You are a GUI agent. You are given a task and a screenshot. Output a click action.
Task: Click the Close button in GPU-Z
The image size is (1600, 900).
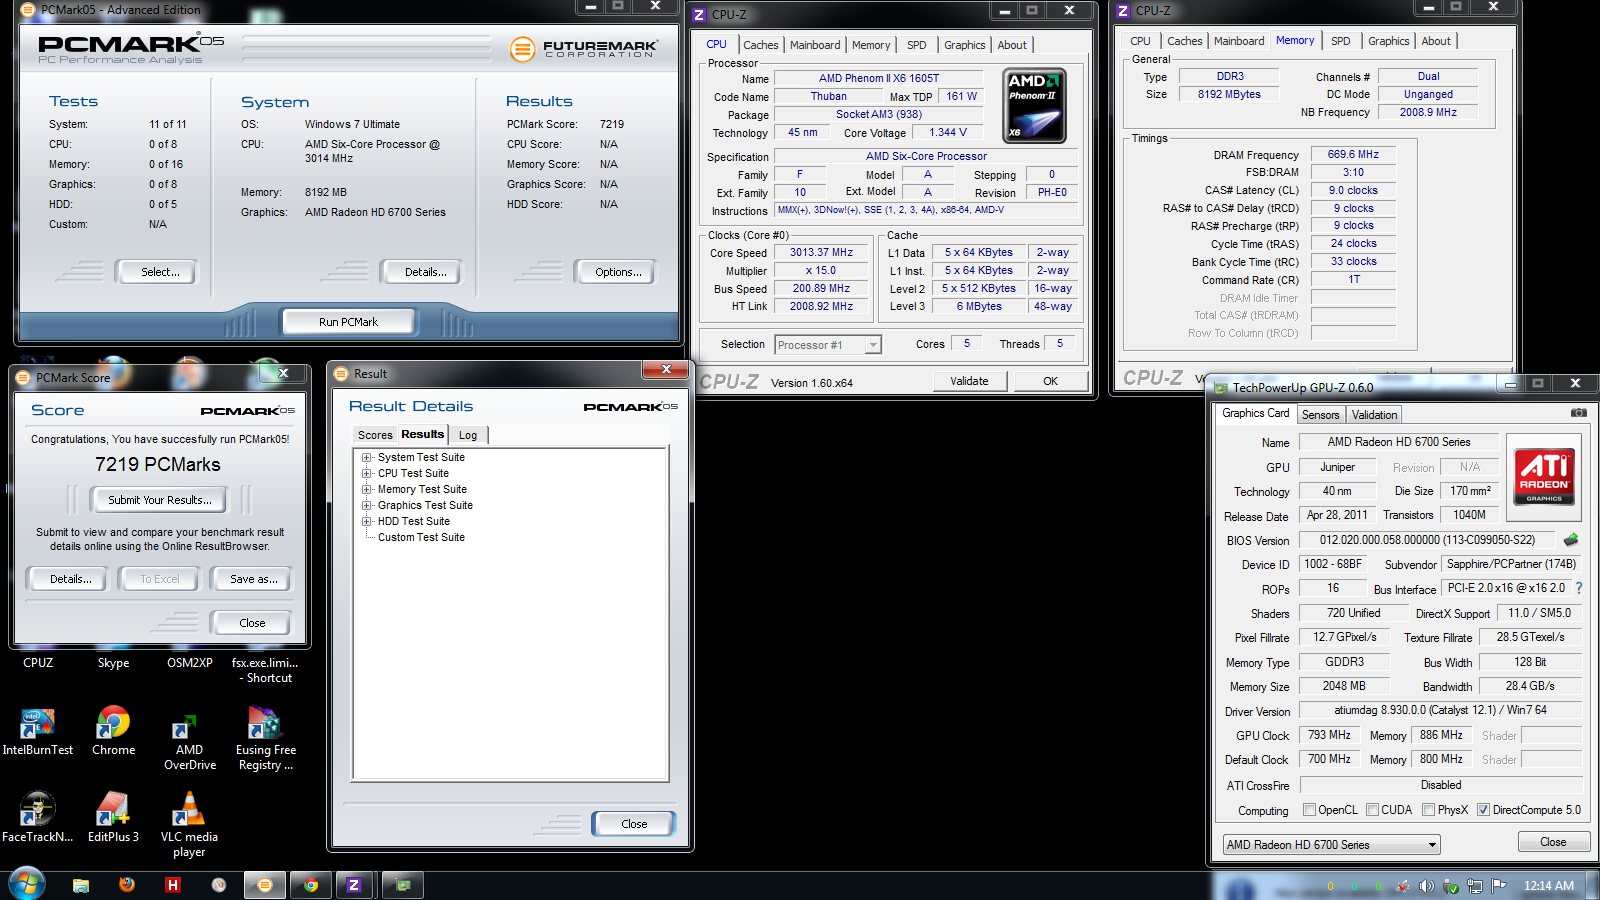coord(1553,842)
